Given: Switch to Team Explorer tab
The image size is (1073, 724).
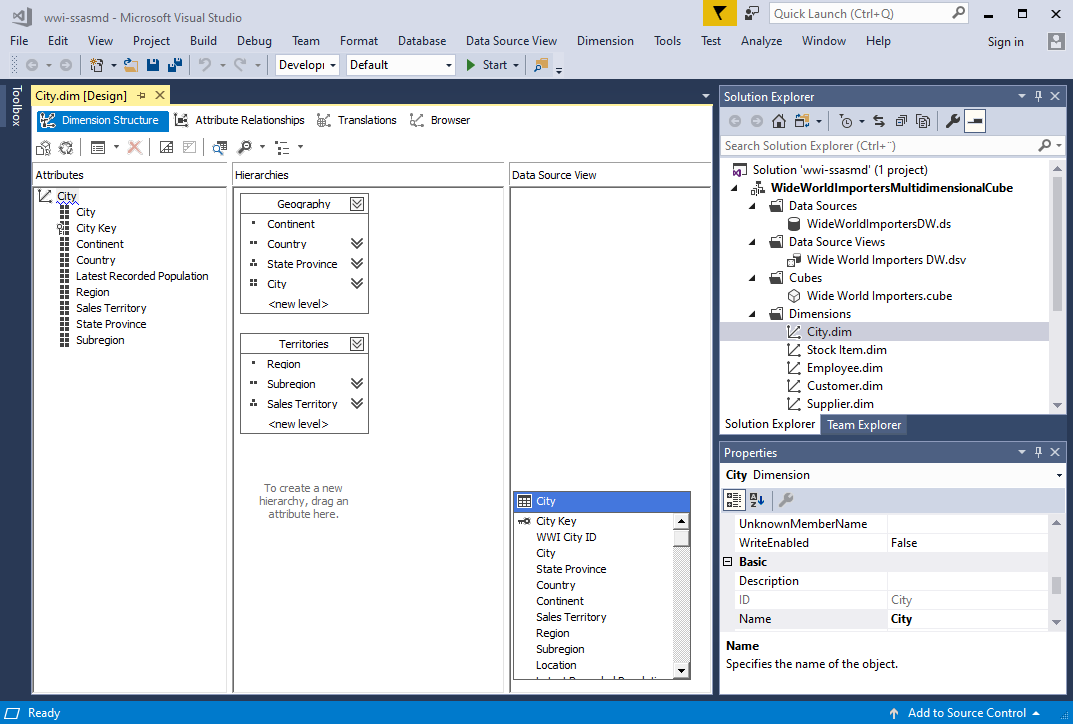Looking at the screenshot, I should 864,425.
